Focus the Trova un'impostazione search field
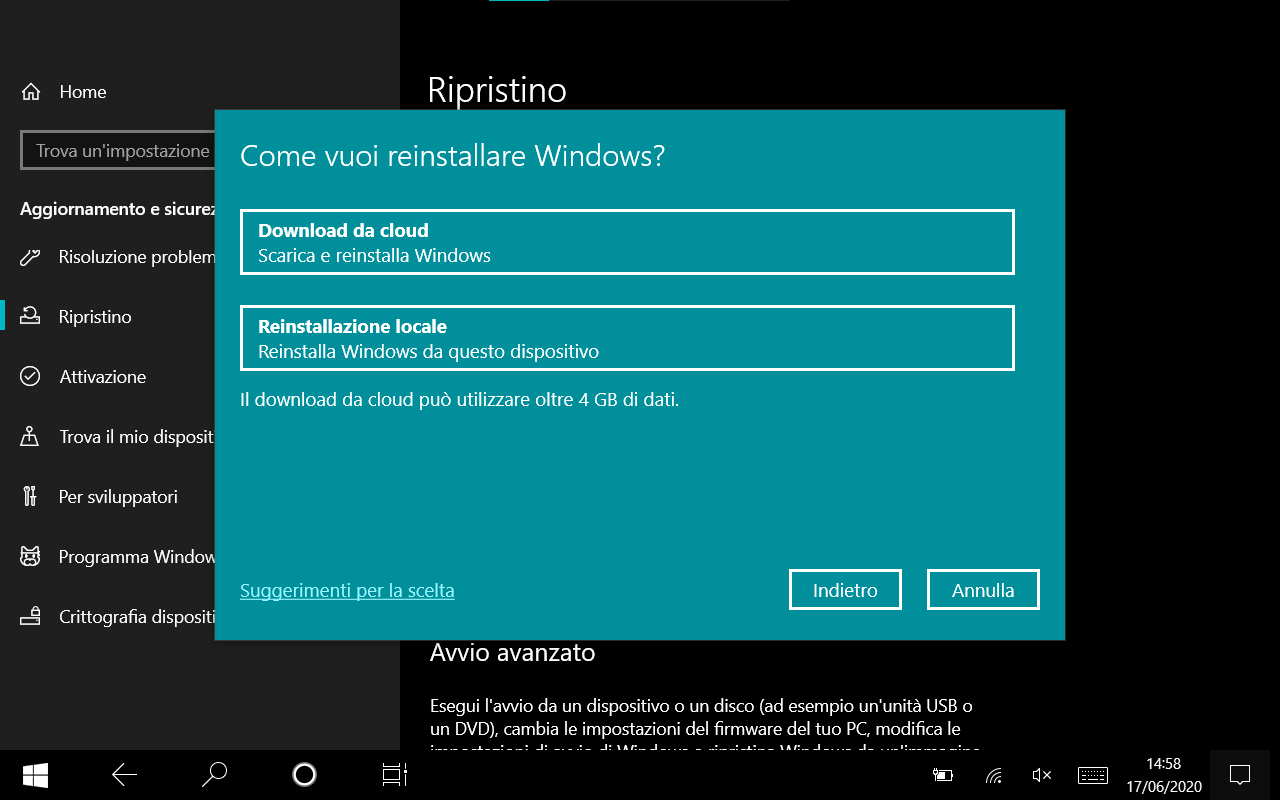 tap(118, 151)
